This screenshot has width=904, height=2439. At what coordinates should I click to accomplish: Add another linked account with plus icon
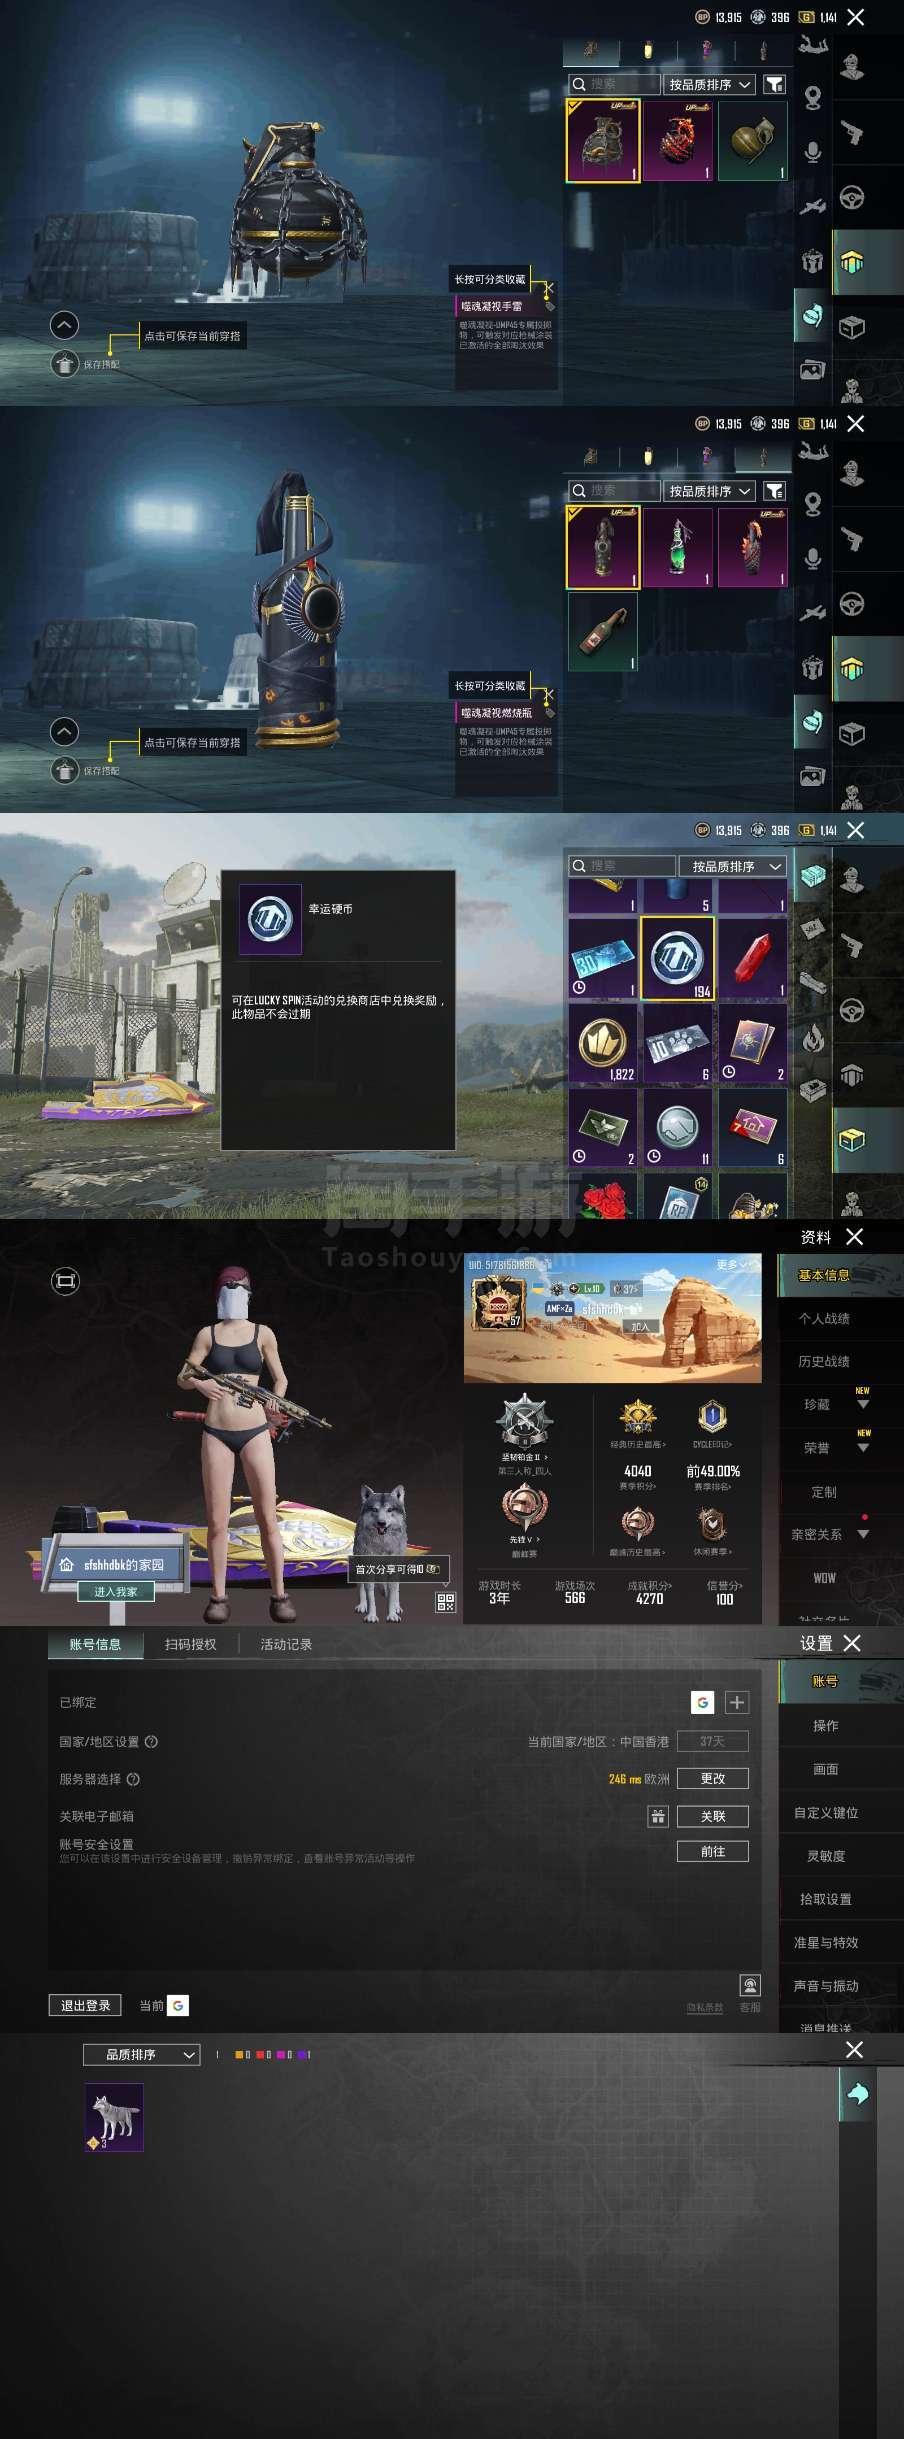[x=737, y=1702]
